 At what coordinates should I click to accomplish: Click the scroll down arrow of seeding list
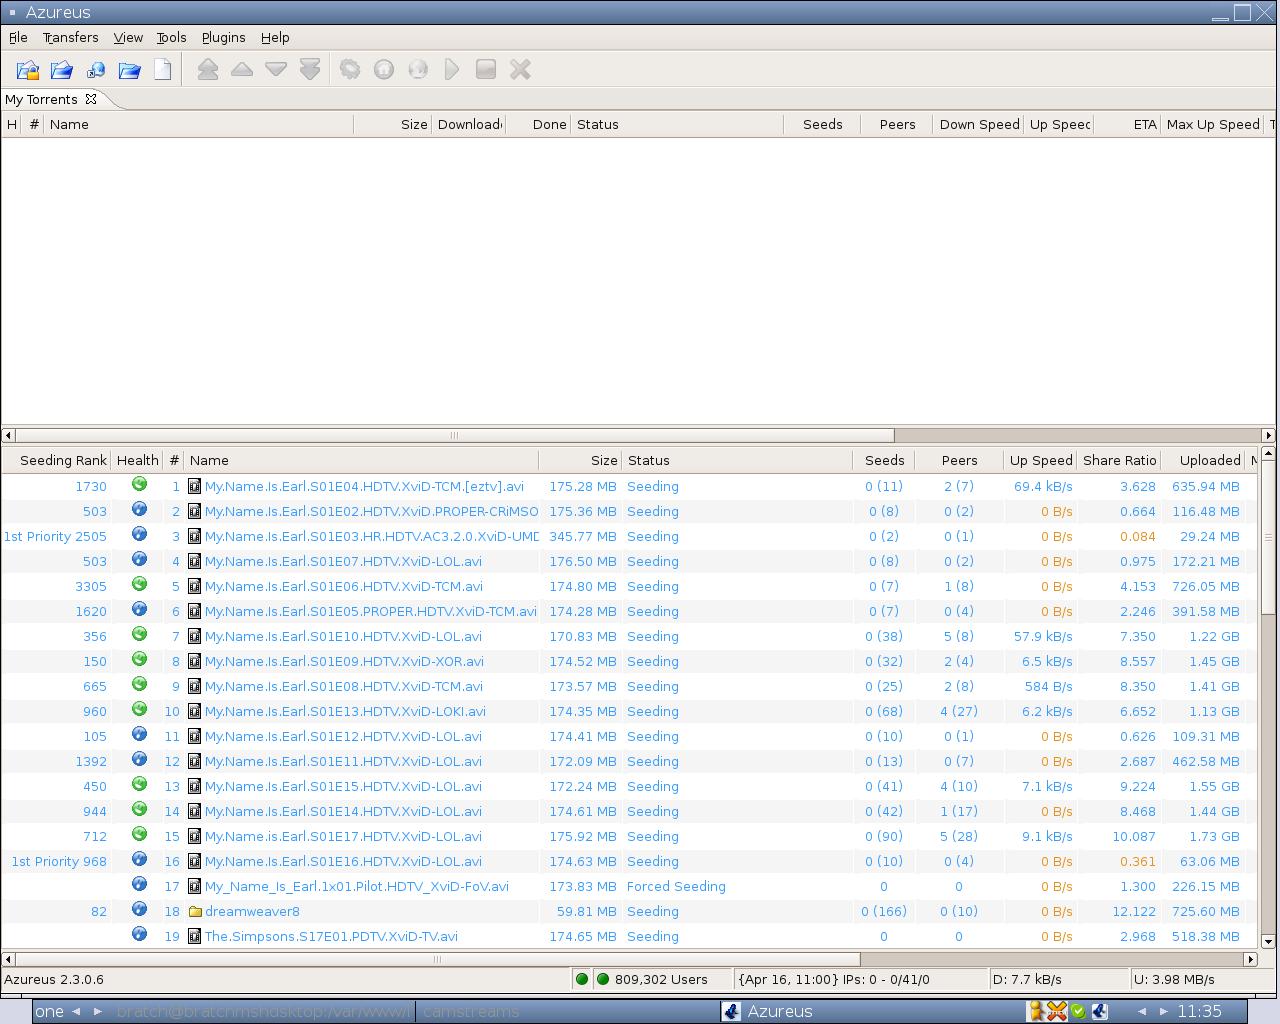pos(1269,941)
